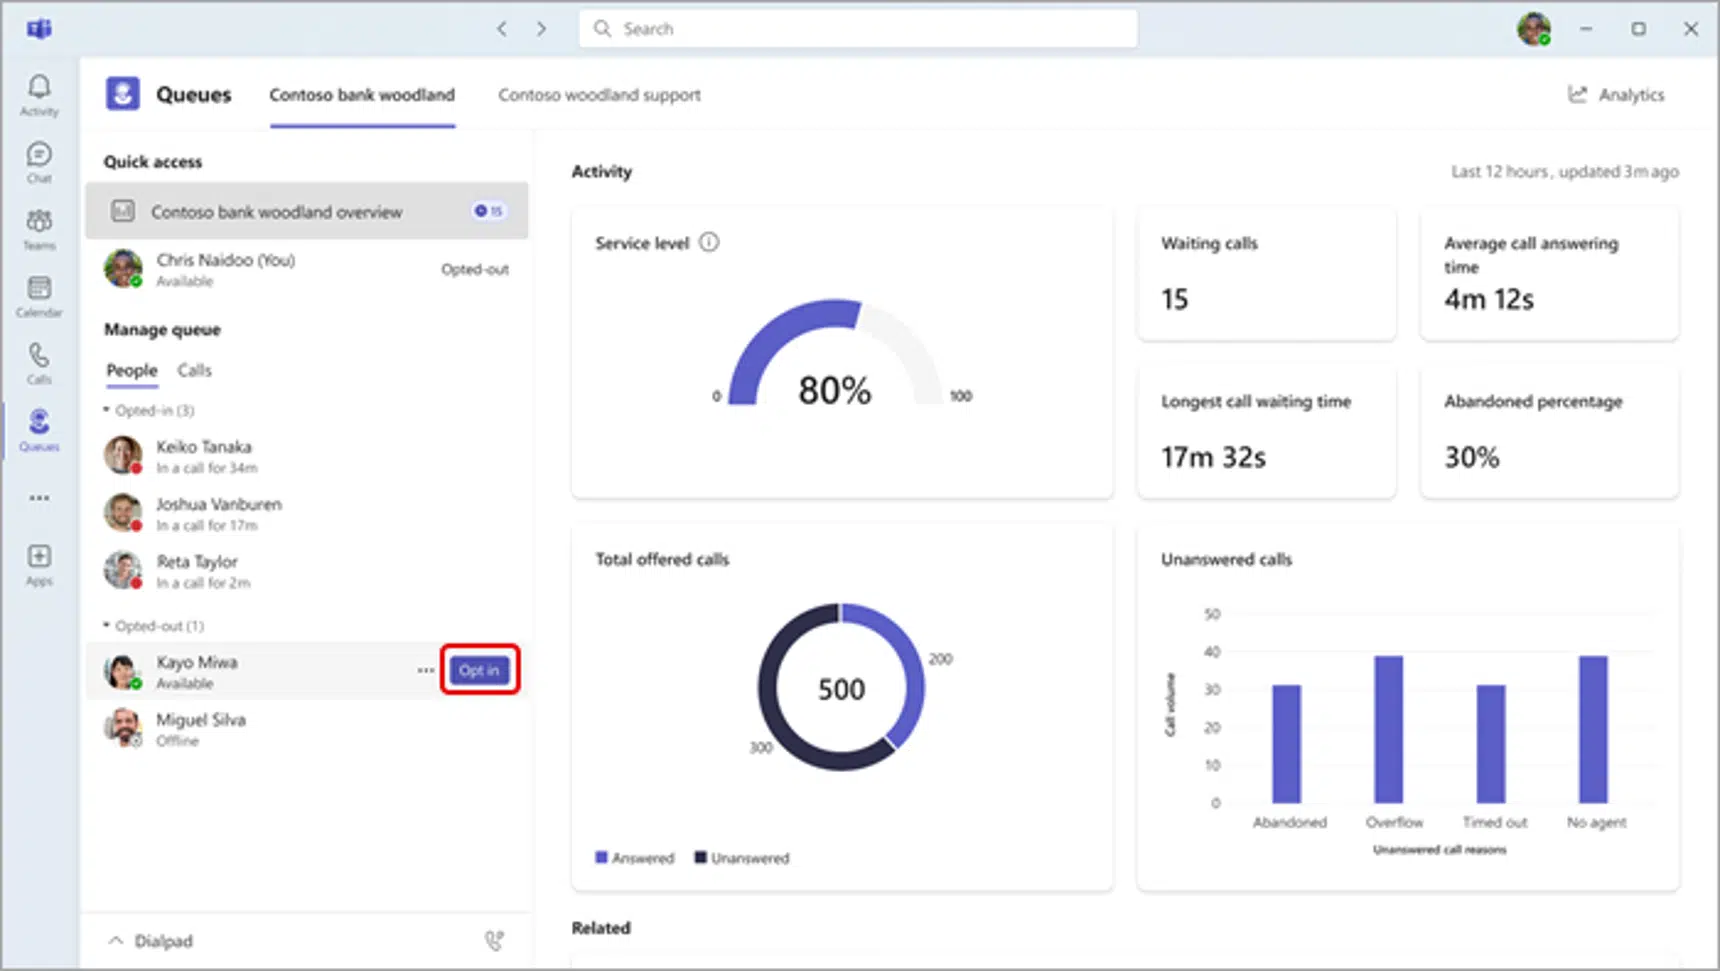This screenshot has height=976, width=1720.
Task: Select the Calls tab under Manage queue
Action: 194,370
